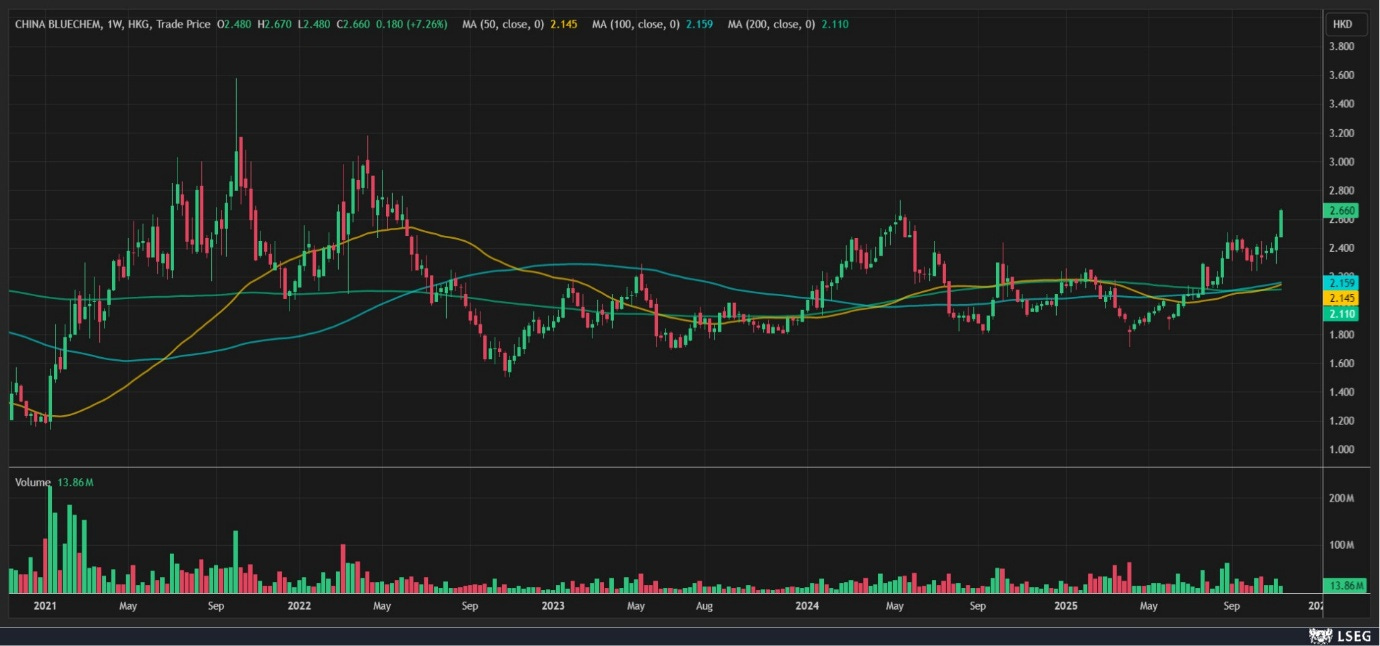Click the cyan 2.159 MA price tag
This screenshot has width=1380, height=646.
tap(1341, 283)
